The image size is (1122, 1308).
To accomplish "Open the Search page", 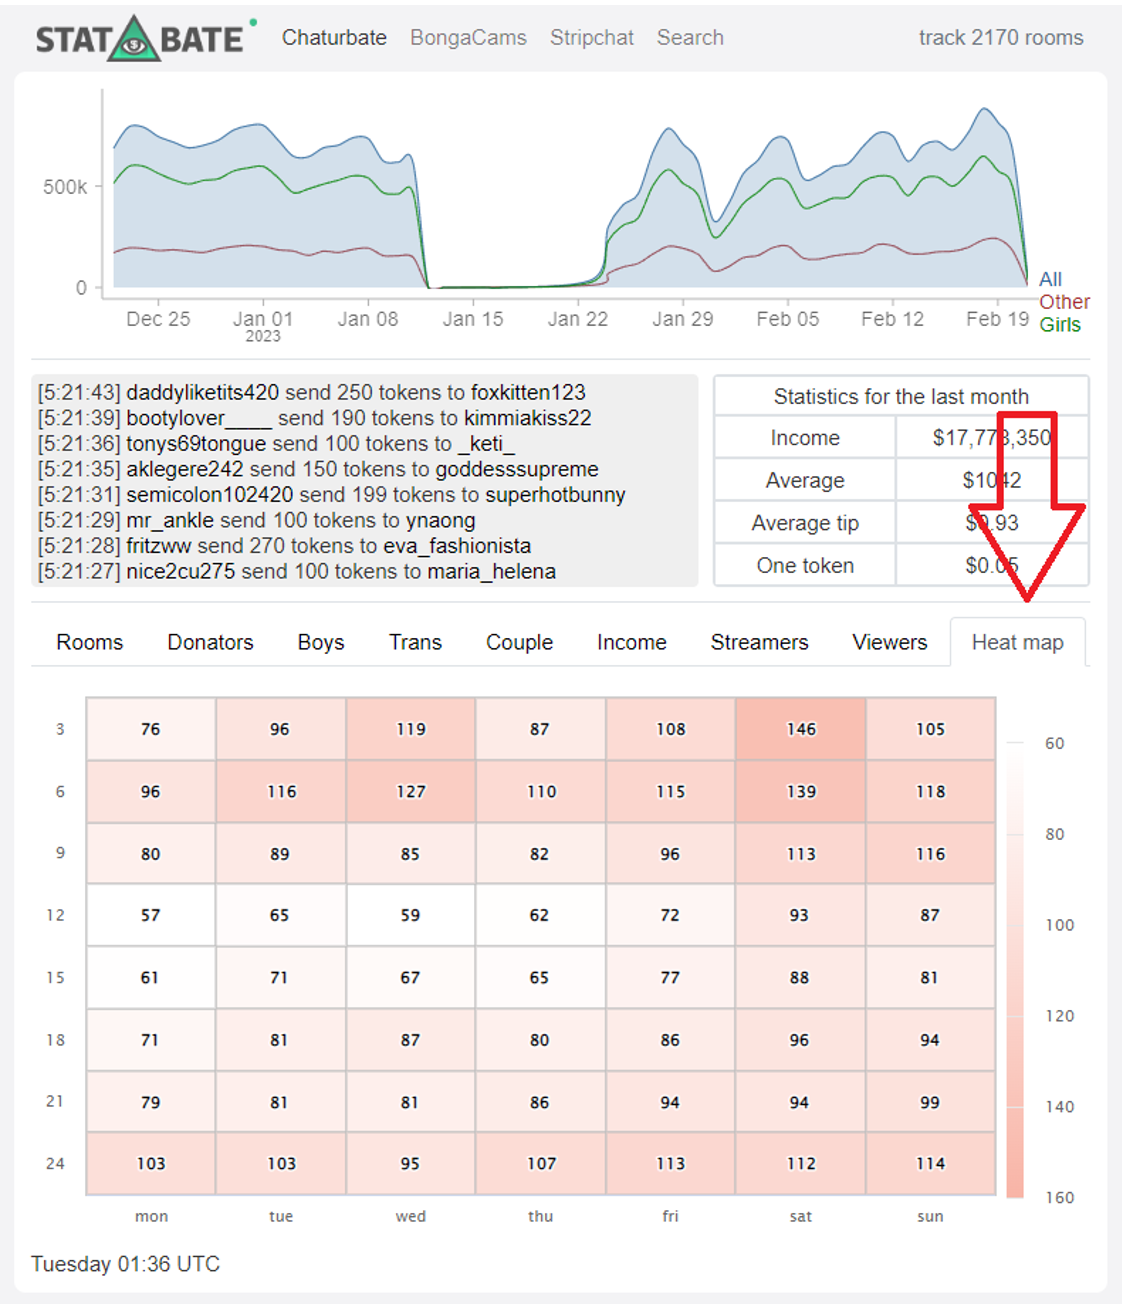I will coord(690,38).
